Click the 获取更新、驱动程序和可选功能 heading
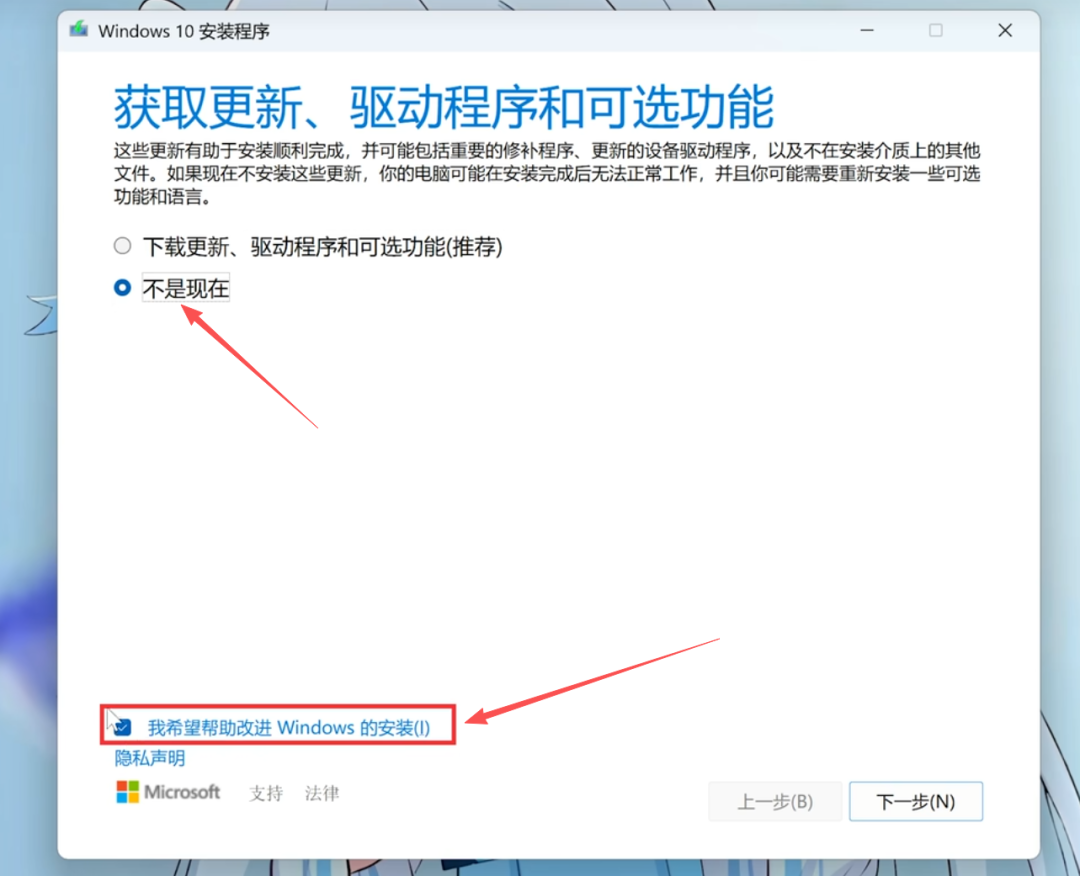 click(444, 107)
